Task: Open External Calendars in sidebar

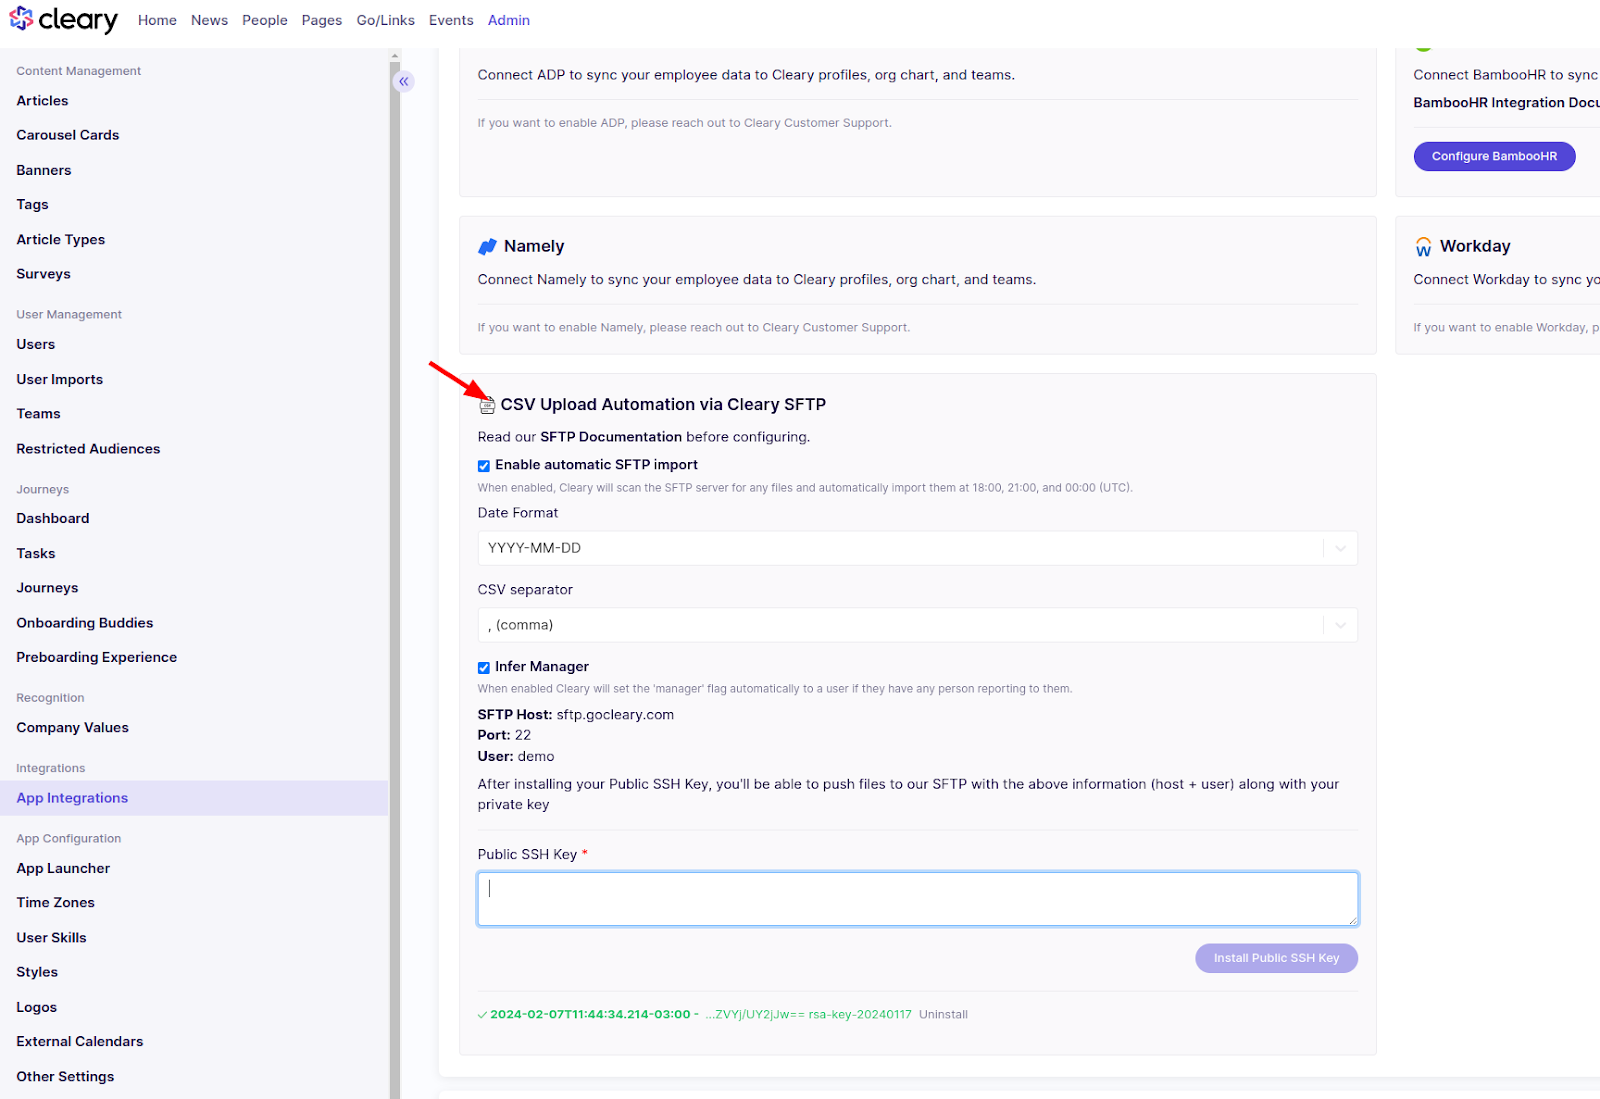Action: point(80,1042)
